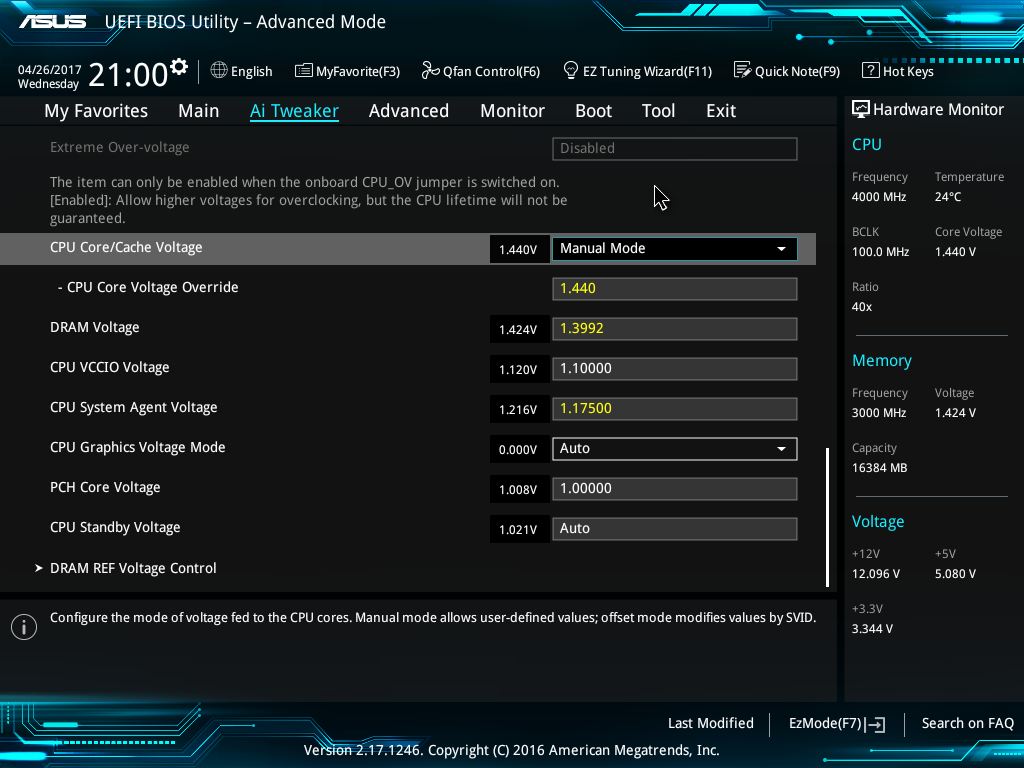The width and height of the screenshot is (1024, 768).
Task: Click the MyFavorite list icon
Action: (303, 71)
